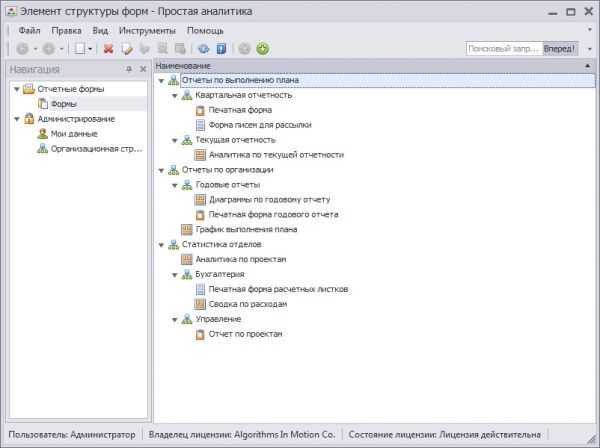Image resolution: width=600 pixels, height=448 pixels.
Task: Click the search query input field
Action: pyautogui.click(x=503, y=48)
